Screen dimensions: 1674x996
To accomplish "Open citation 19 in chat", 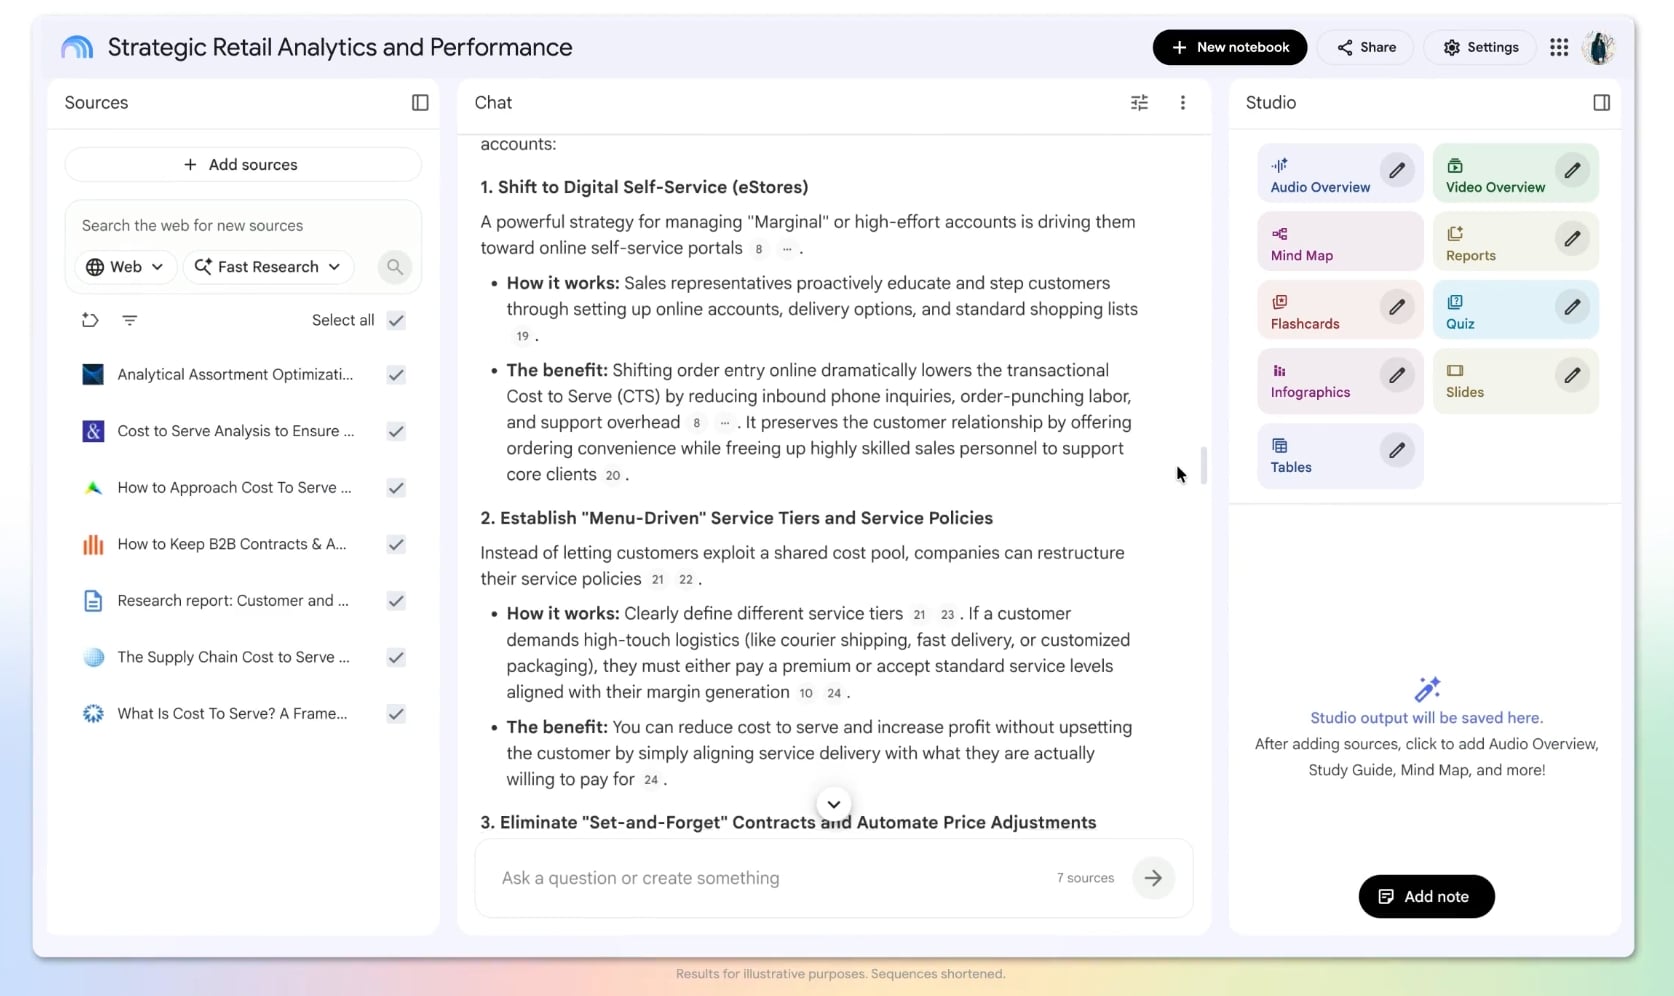I will pyautogui.click(x=522, y=336).
